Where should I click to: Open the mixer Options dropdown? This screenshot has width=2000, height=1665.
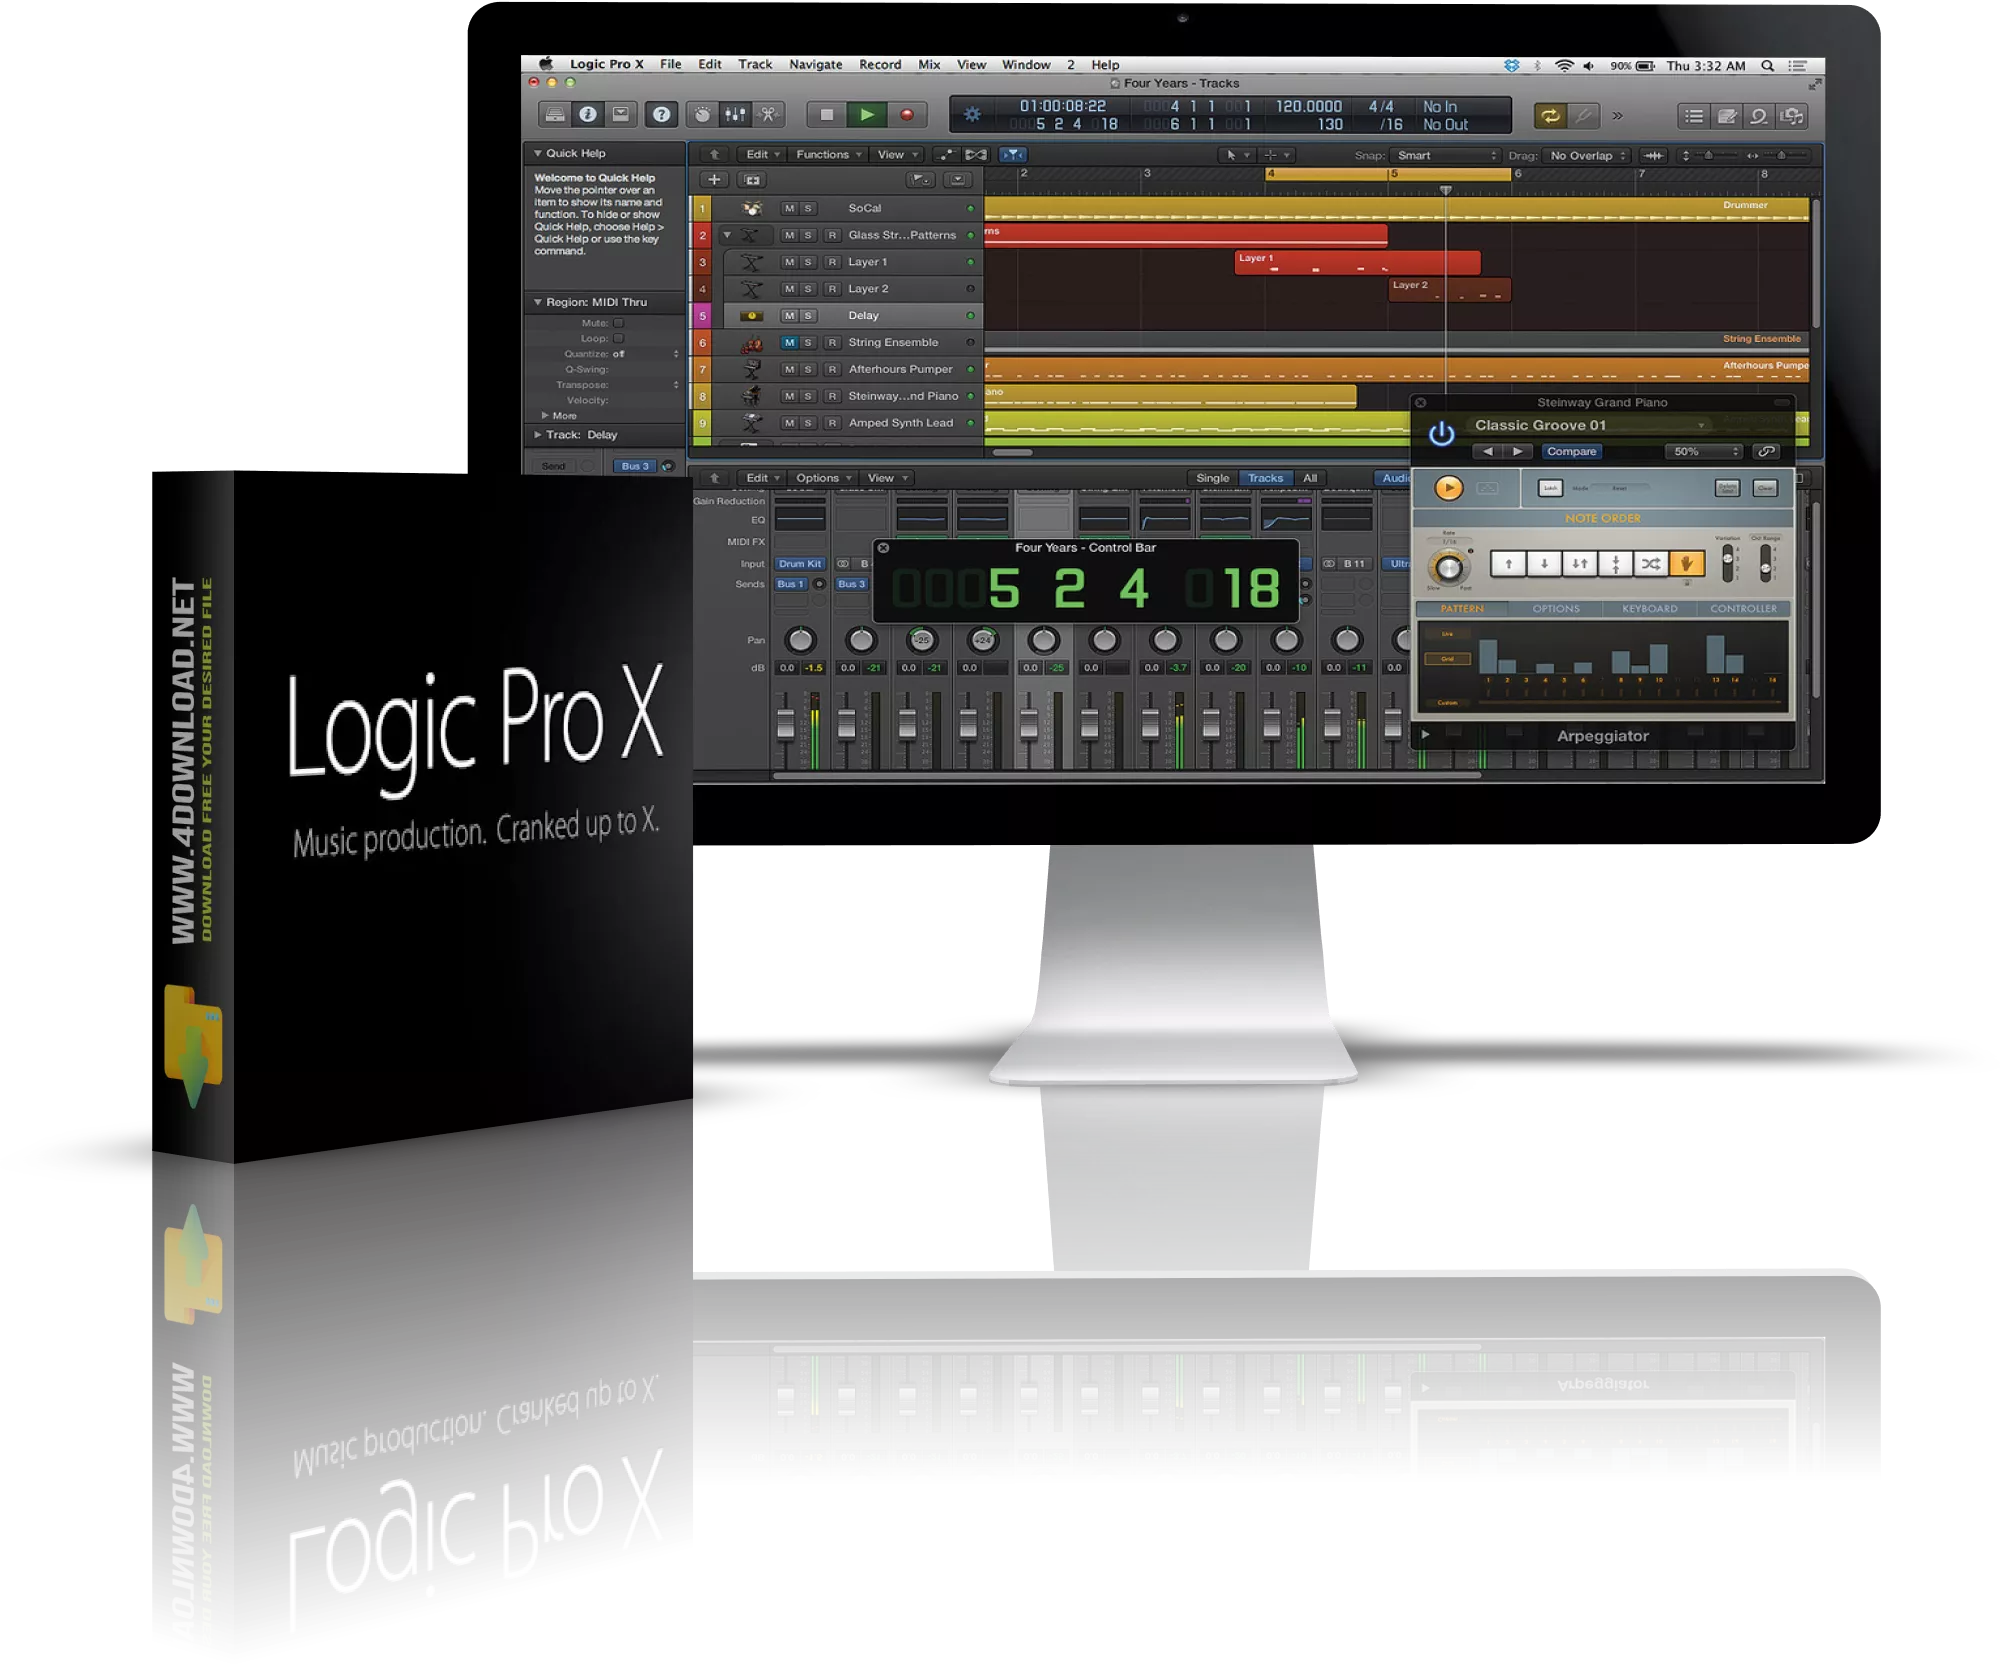(x=823, y=478)
